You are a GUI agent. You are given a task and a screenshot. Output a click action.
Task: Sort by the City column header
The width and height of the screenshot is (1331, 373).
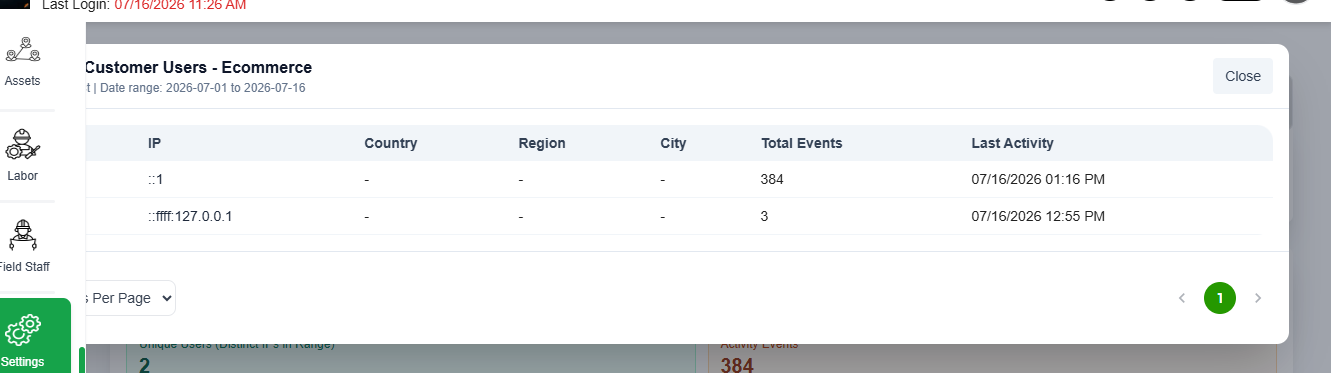tap(674, 143)
